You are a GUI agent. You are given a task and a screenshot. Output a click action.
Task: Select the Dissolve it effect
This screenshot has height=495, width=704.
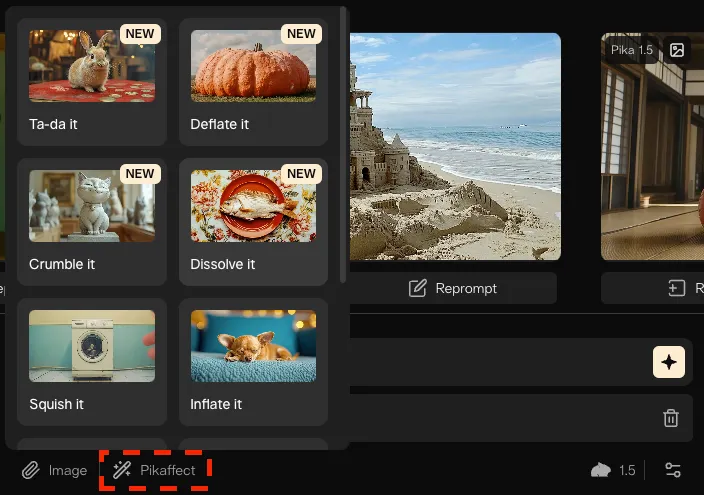[x=253, y=222]
